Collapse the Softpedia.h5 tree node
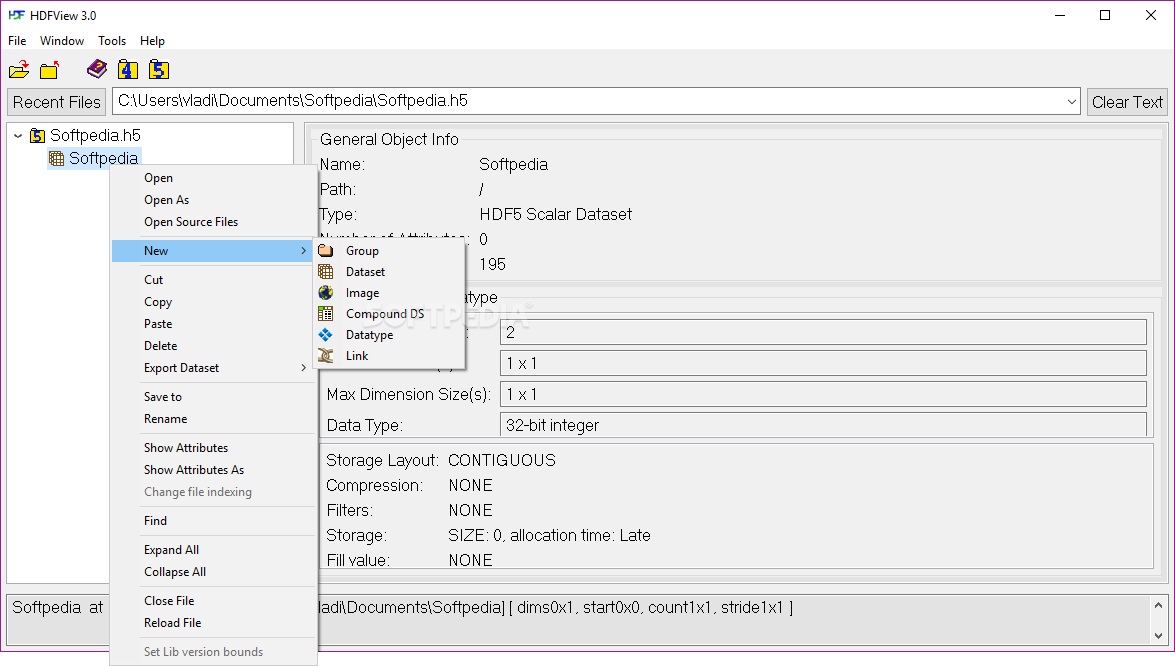Image resolution: width=1175 pixels, height=666 pixels. pyautogui.click(x=18, y=136)
